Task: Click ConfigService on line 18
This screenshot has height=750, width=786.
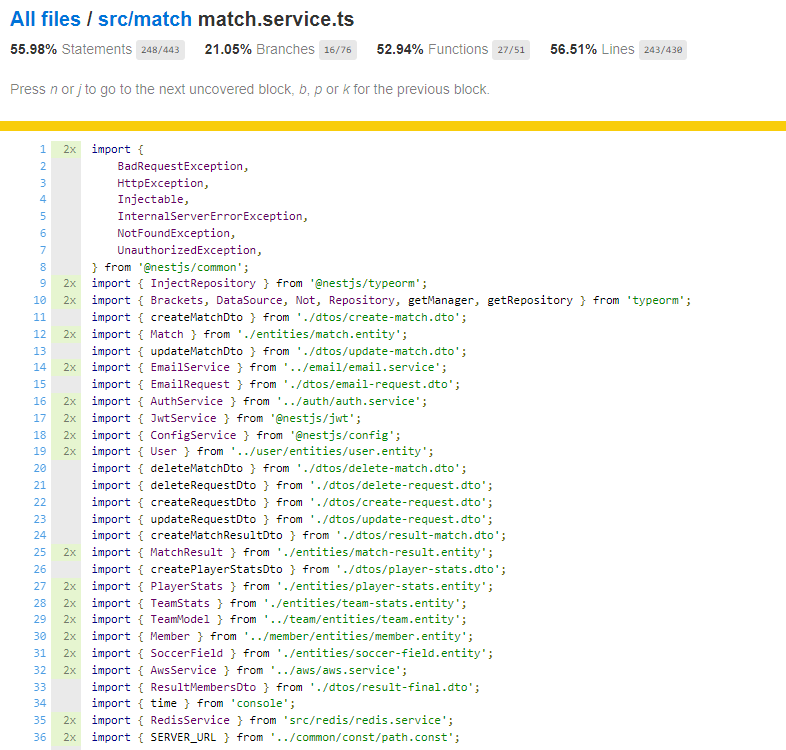Action: click(x=193, y=436)
